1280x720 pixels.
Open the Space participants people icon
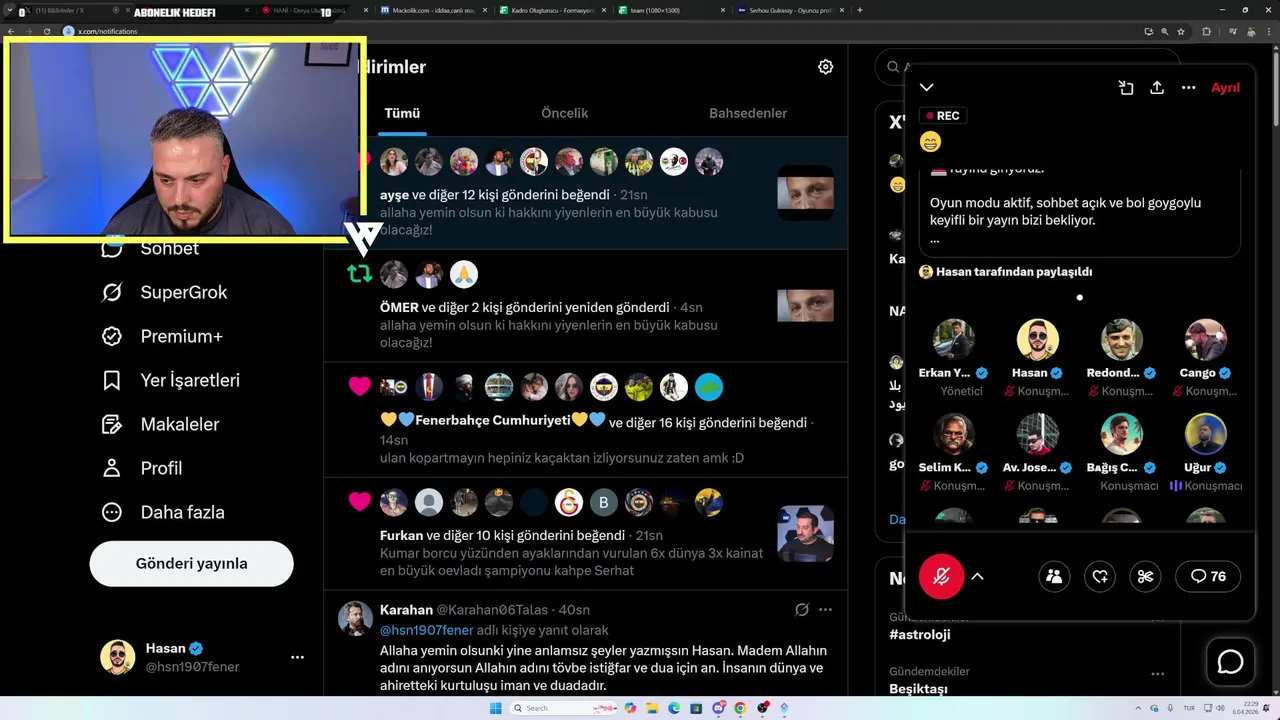tap(1054, 576)
